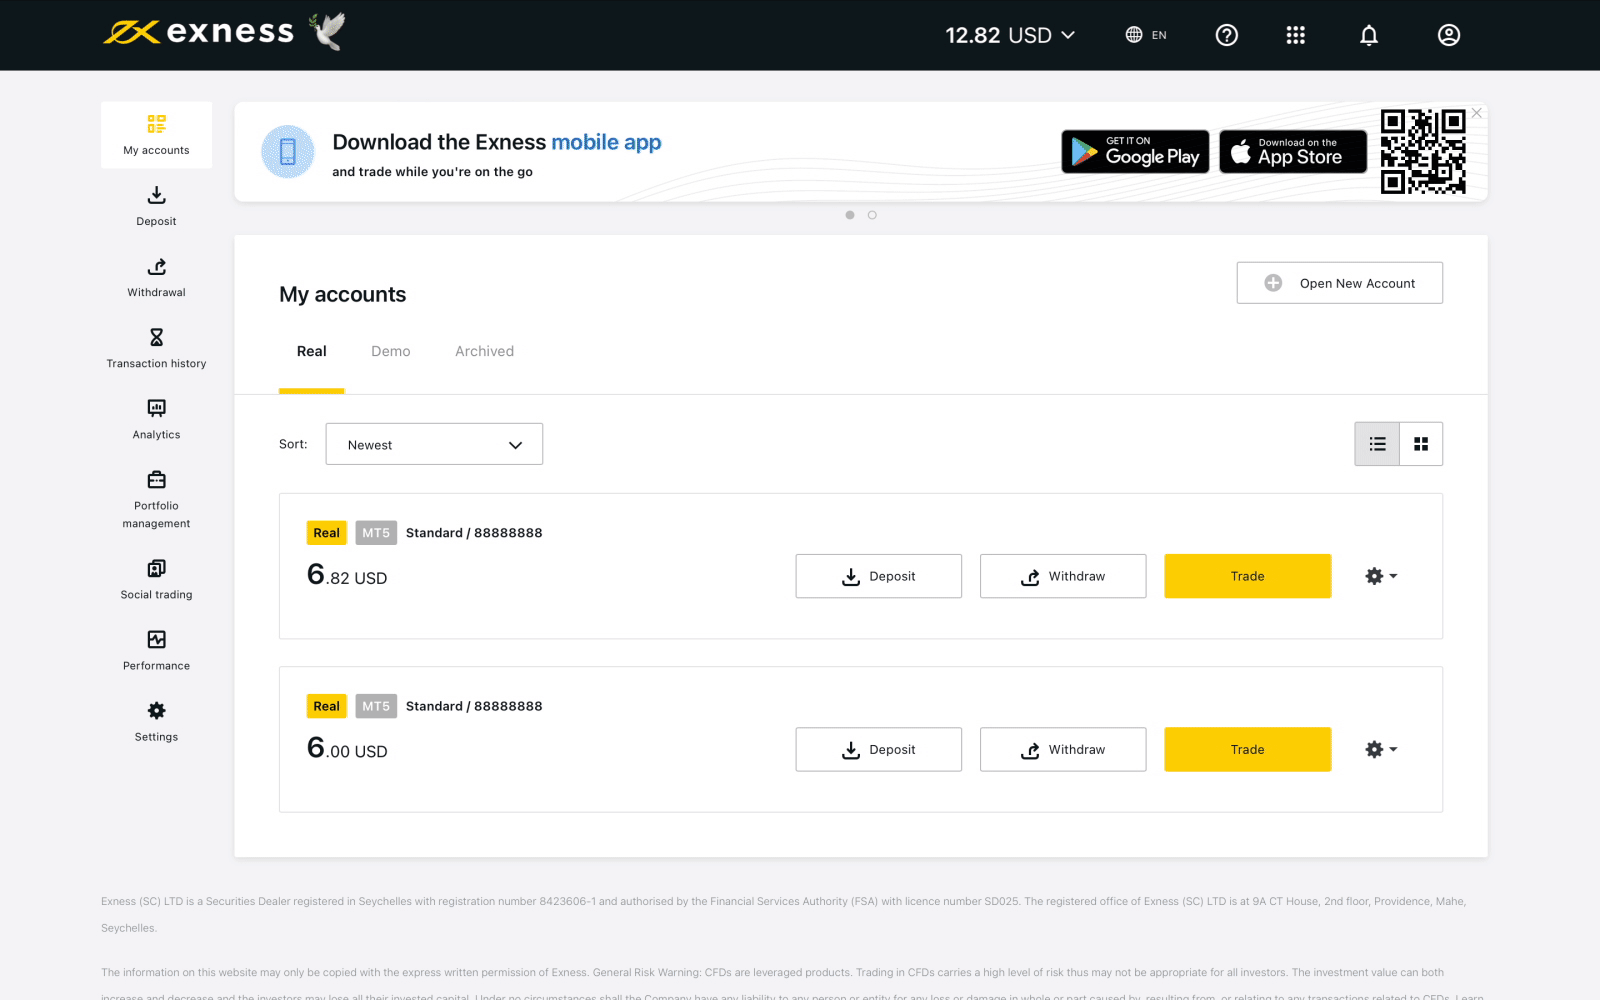Viewport: 1600px width, 1000px height.
Task: Download on the App Store
Action: click(1293, 152)
